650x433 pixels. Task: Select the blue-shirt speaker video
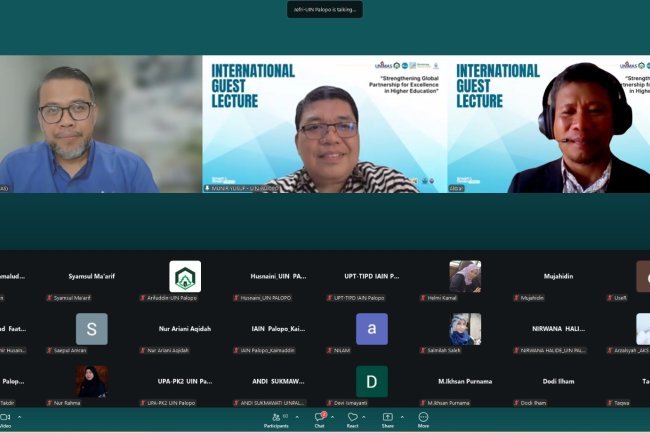coord(101,124)
